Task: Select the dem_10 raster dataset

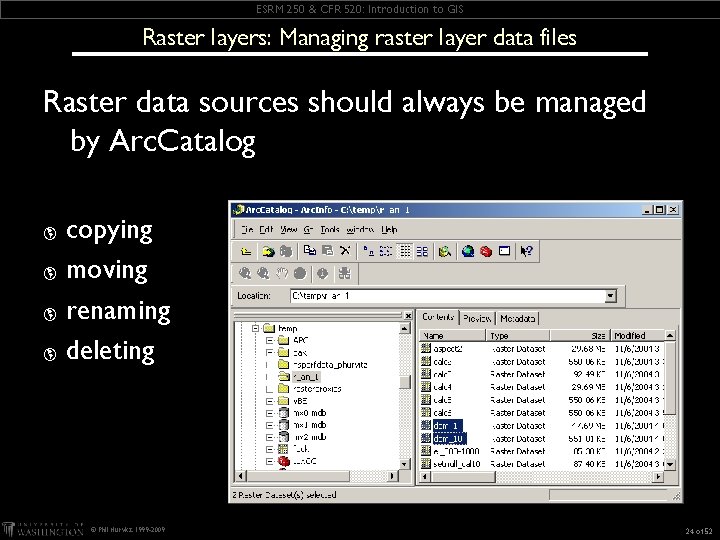Action: click(449, 439)
